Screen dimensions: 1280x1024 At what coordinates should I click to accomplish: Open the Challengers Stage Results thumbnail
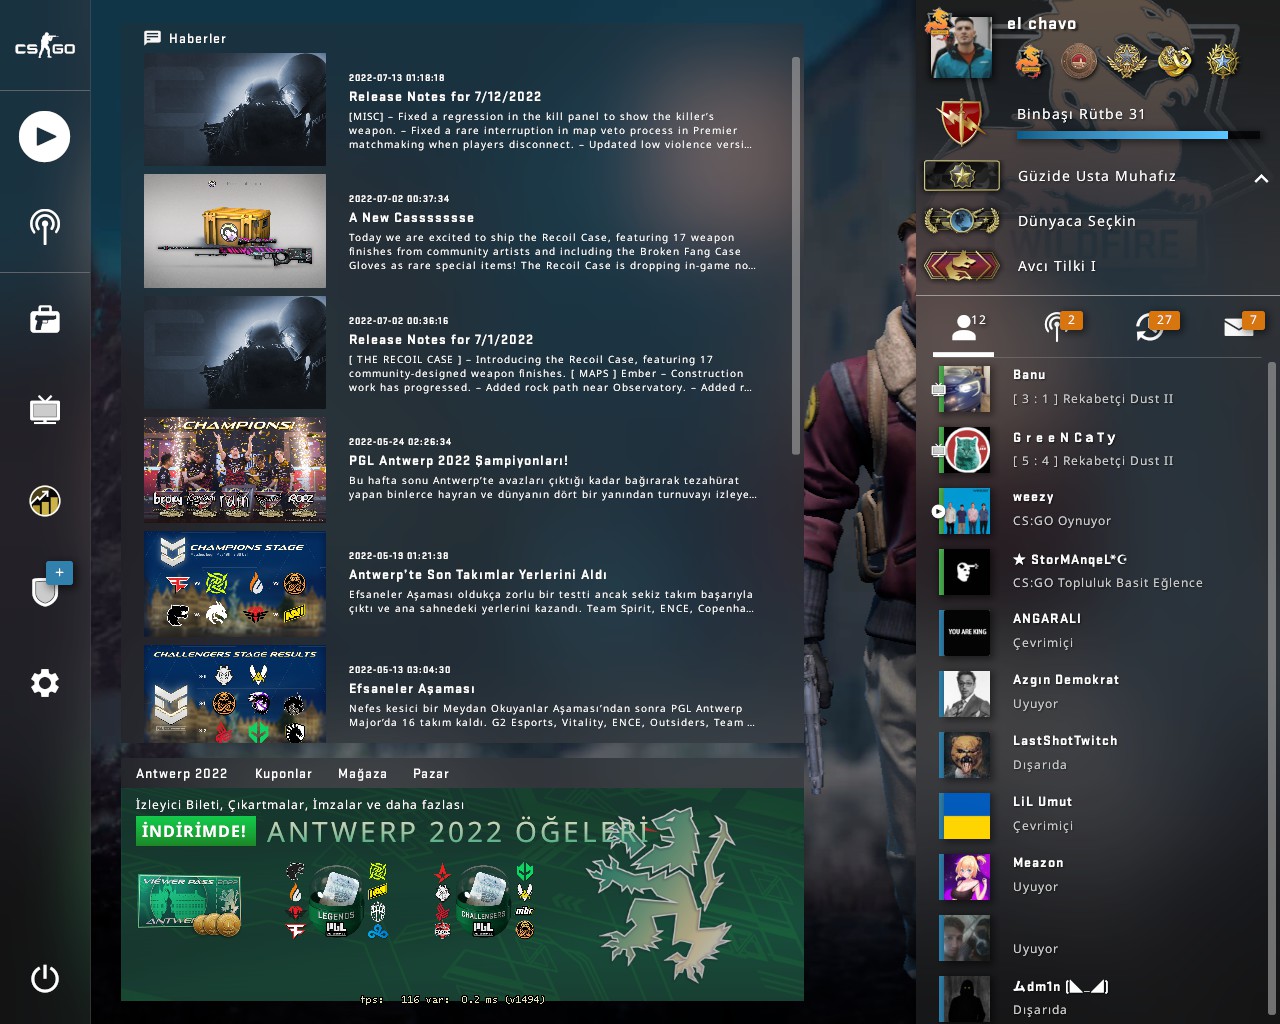pos(235,694)
